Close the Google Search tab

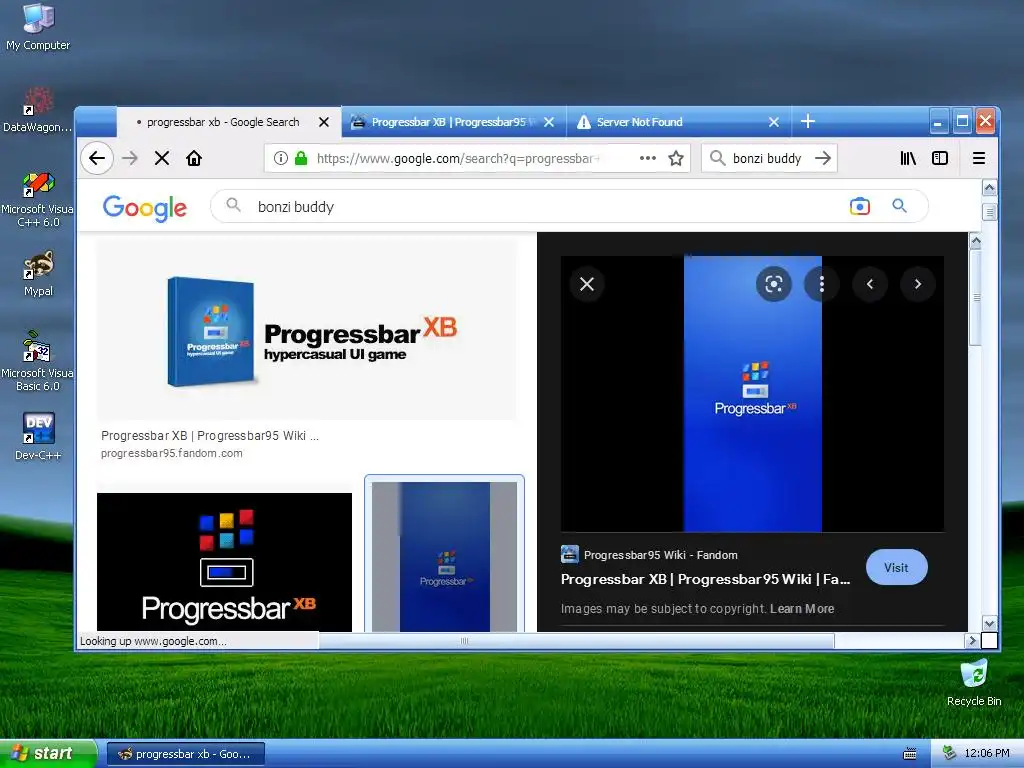324,122
